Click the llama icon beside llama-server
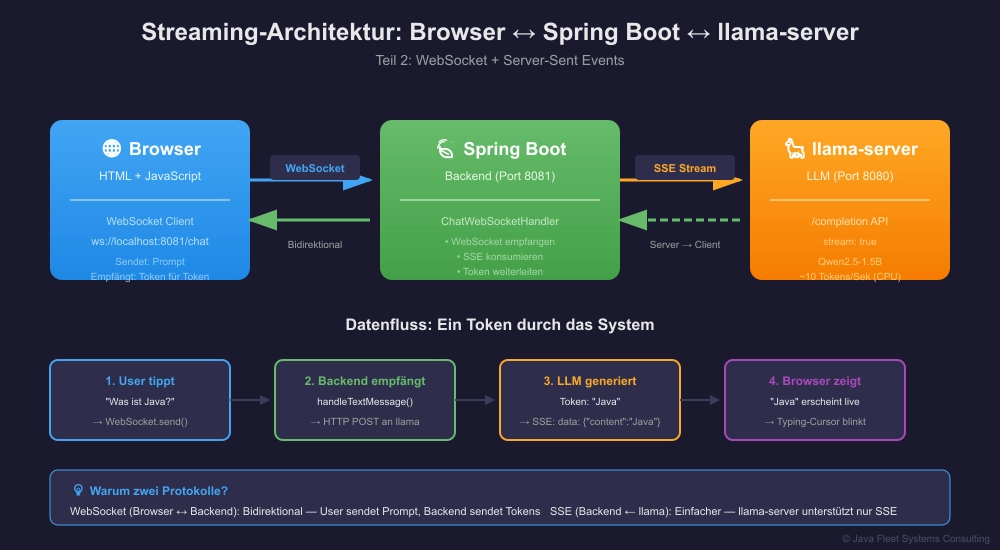This screenshot has width=1000, height=550. click(795, 149)
